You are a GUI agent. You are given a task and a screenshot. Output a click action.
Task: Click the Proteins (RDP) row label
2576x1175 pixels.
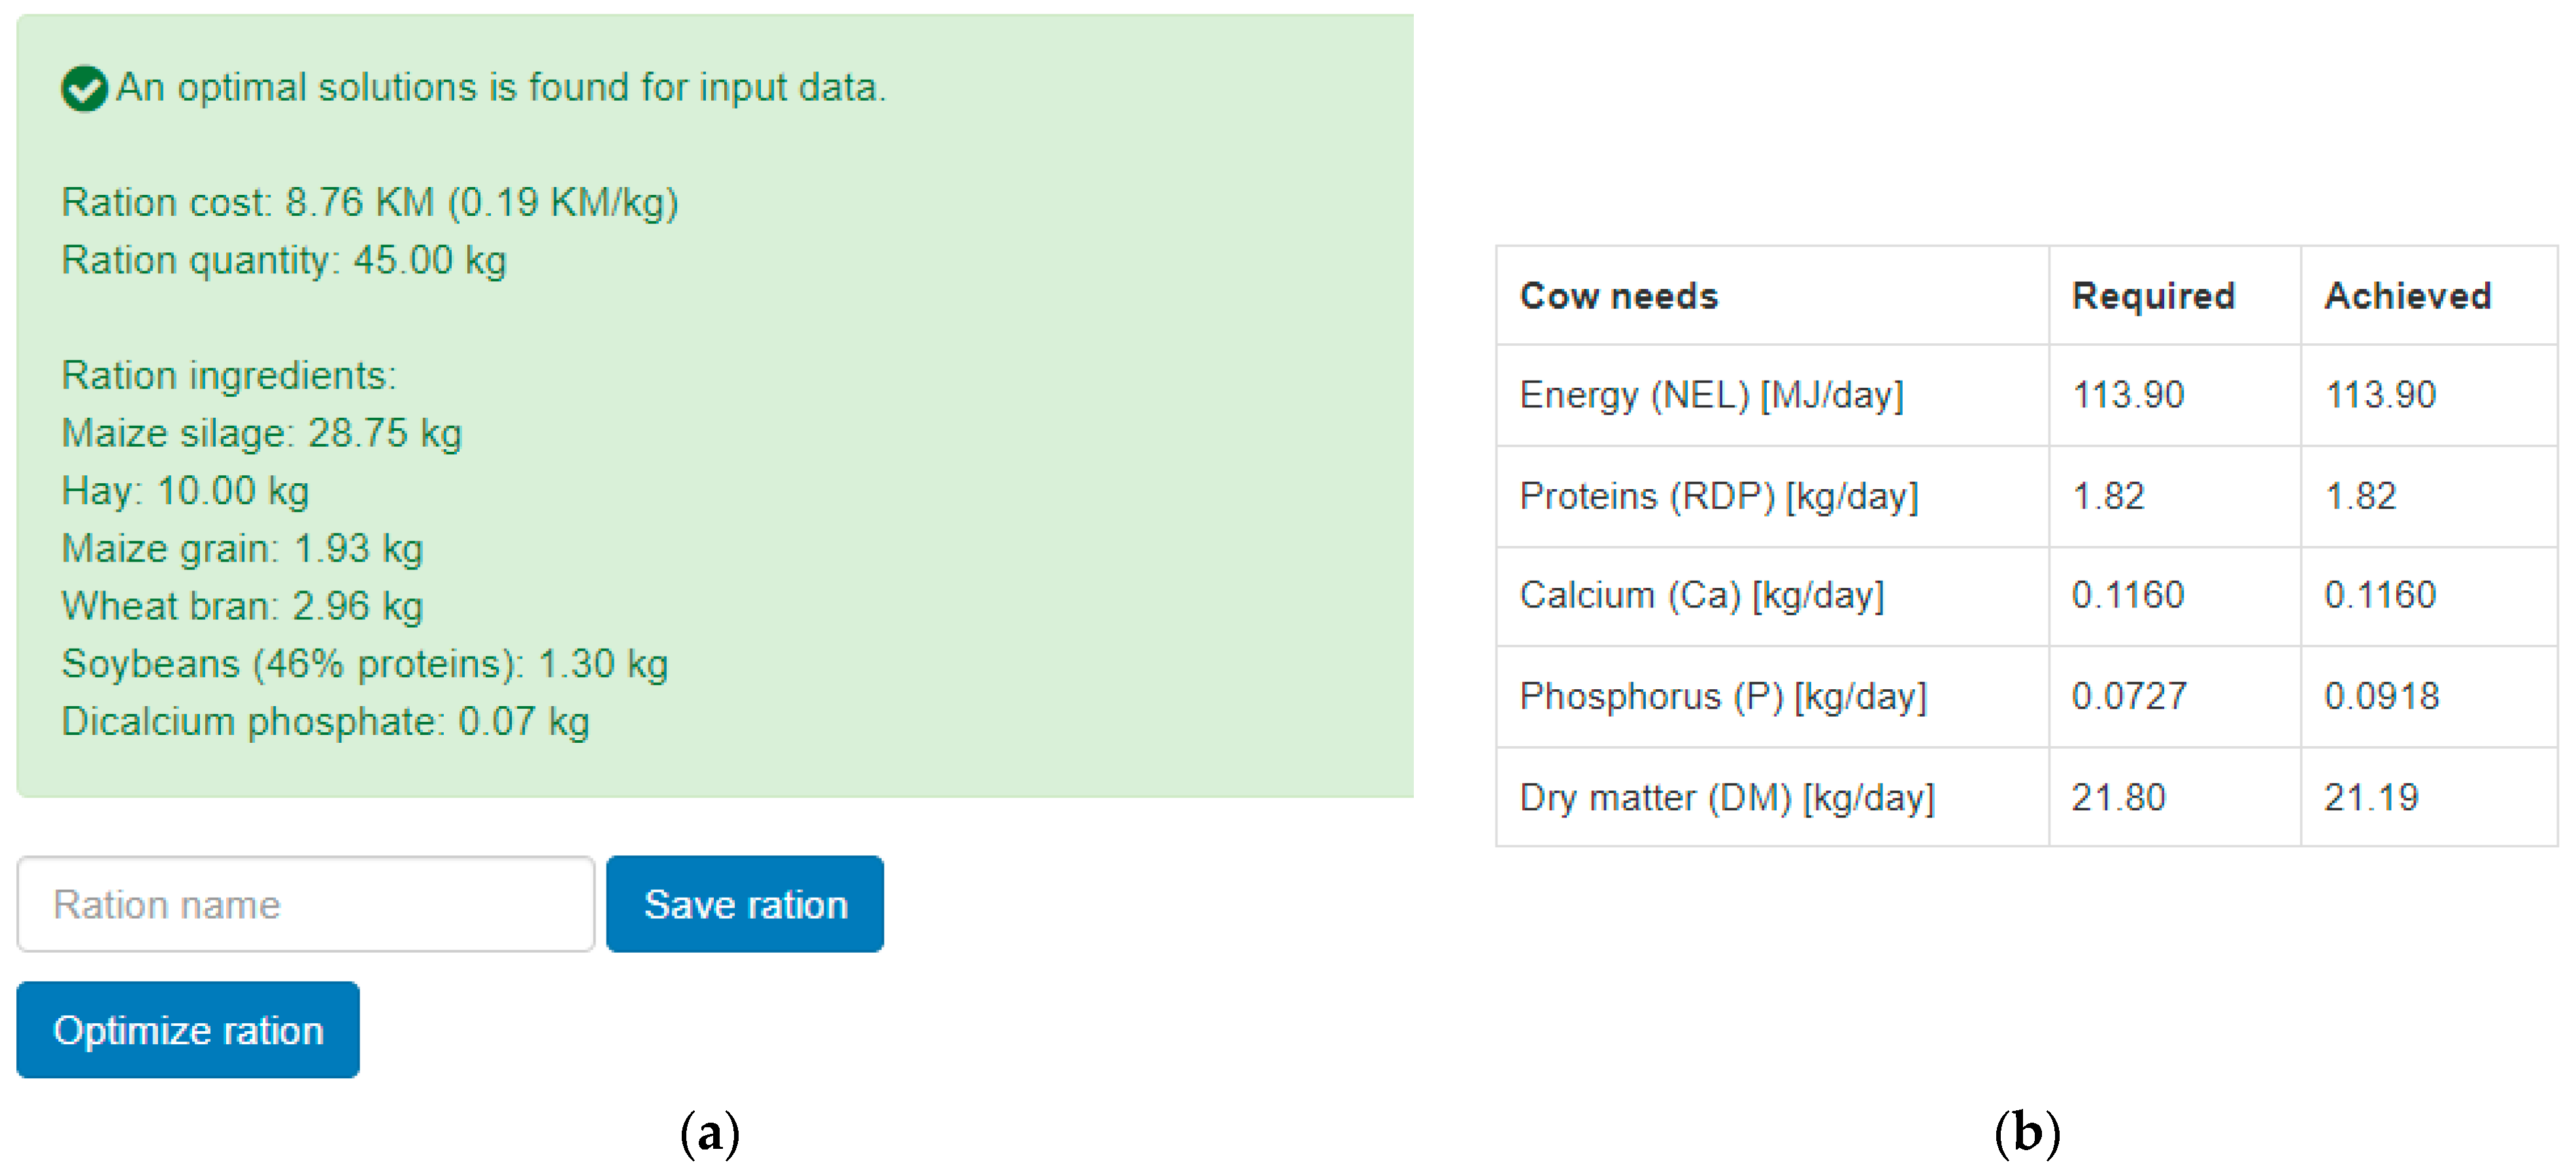tap(1718, 496)
